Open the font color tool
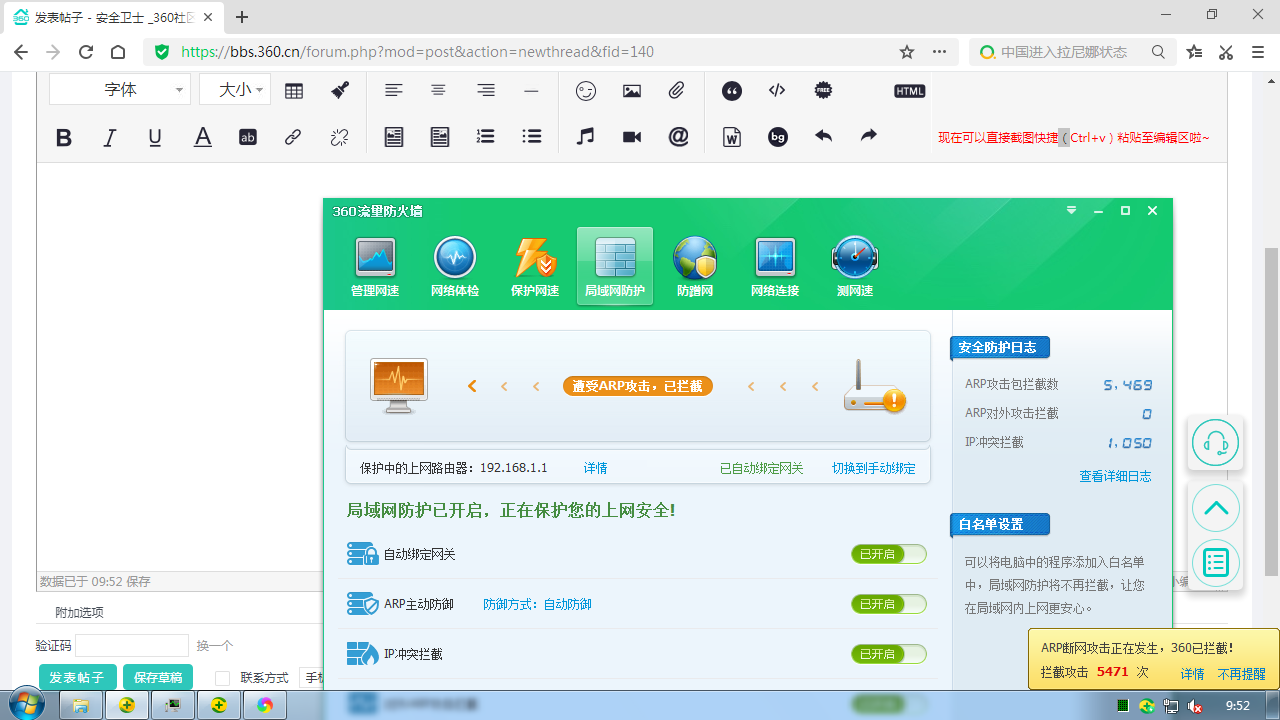Image resolution: width=1280 pixels, height=720 pixels. click(x=203, y=138)
